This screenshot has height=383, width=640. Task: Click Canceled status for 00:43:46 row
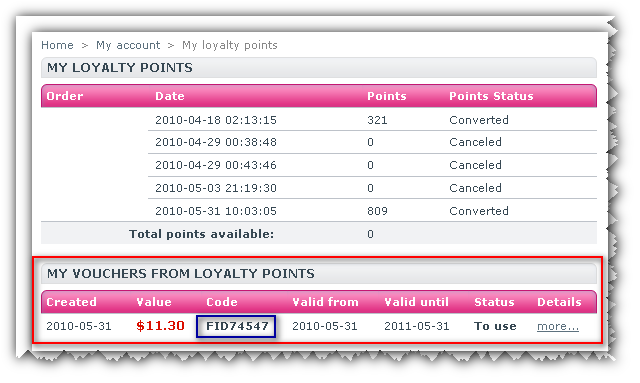tap(475, 165)
